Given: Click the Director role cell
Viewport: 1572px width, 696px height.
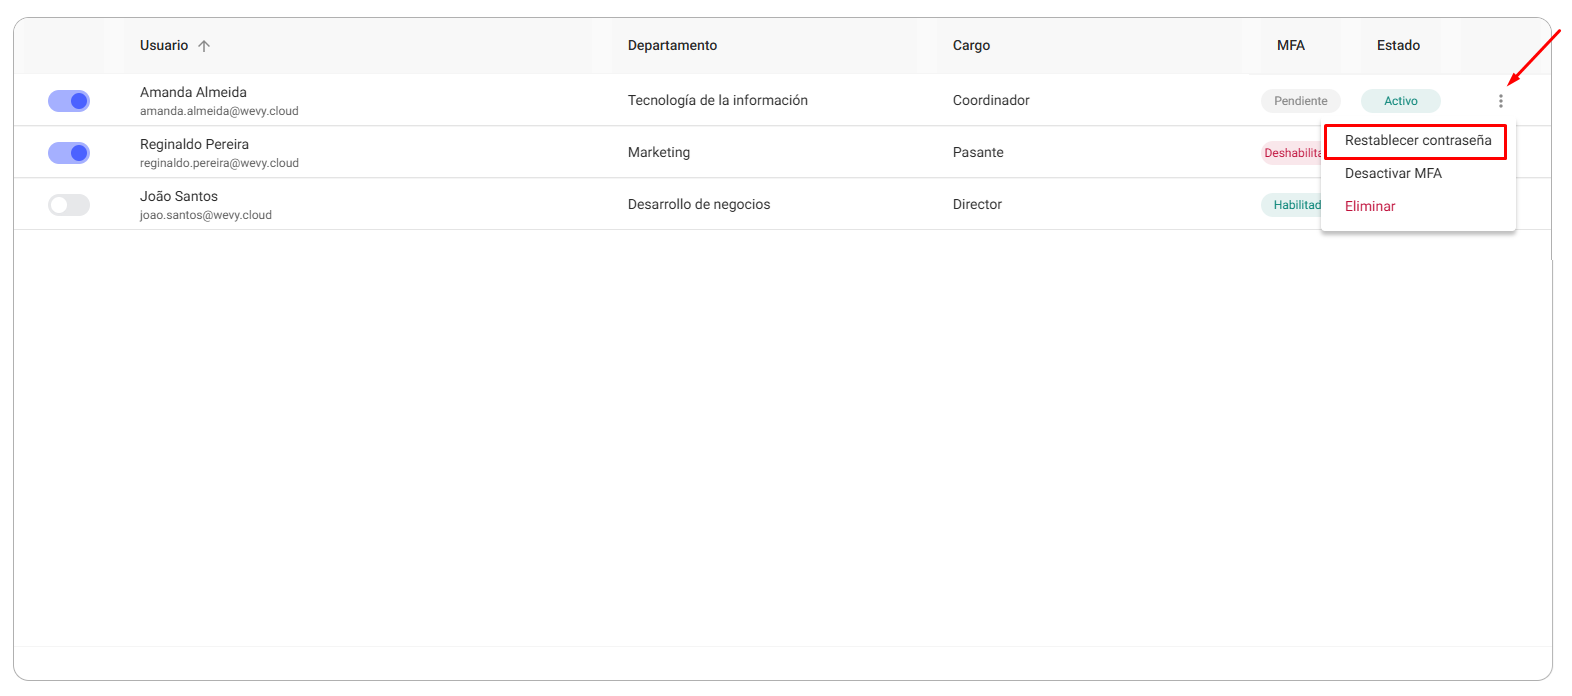Looking at the screenshot, I should [977, 205].
